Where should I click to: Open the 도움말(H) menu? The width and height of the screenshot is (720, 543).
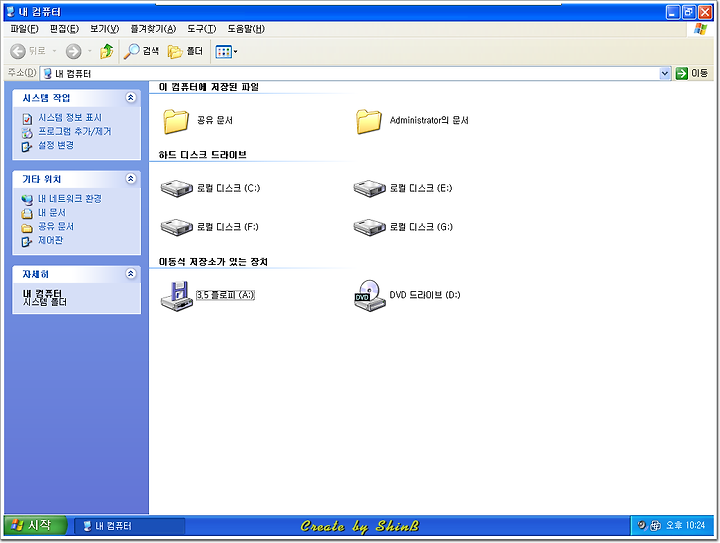[246, 29]
